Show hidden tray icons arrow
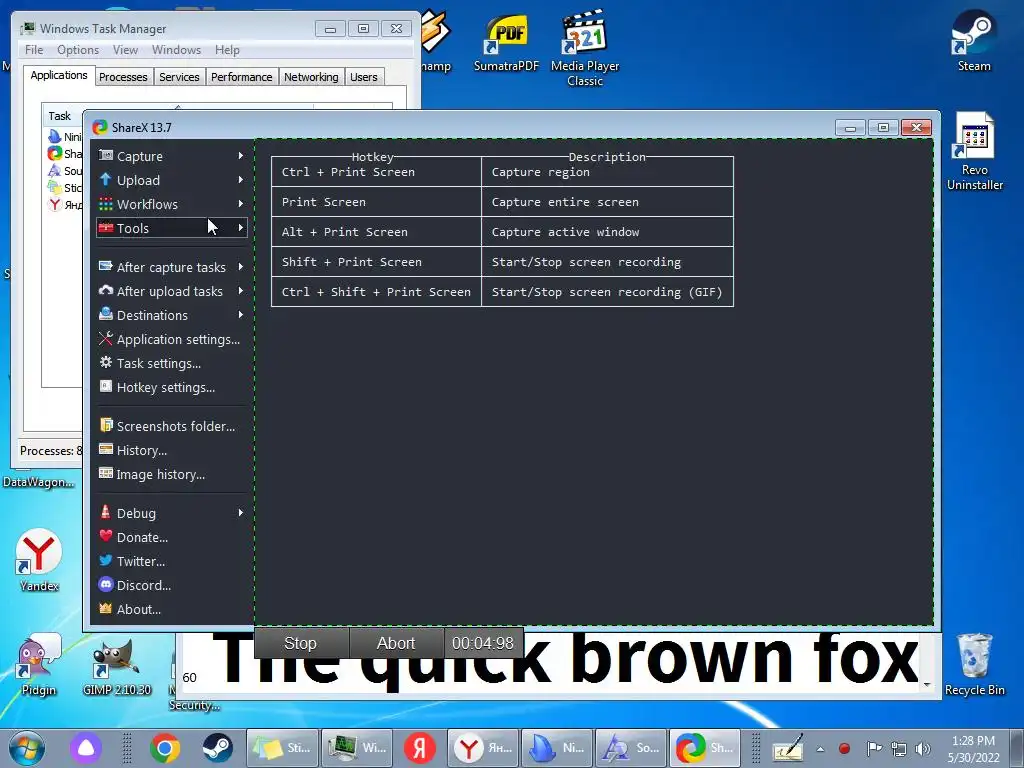The height and width of the screenshot is (768, 1024). click(820, 749)
